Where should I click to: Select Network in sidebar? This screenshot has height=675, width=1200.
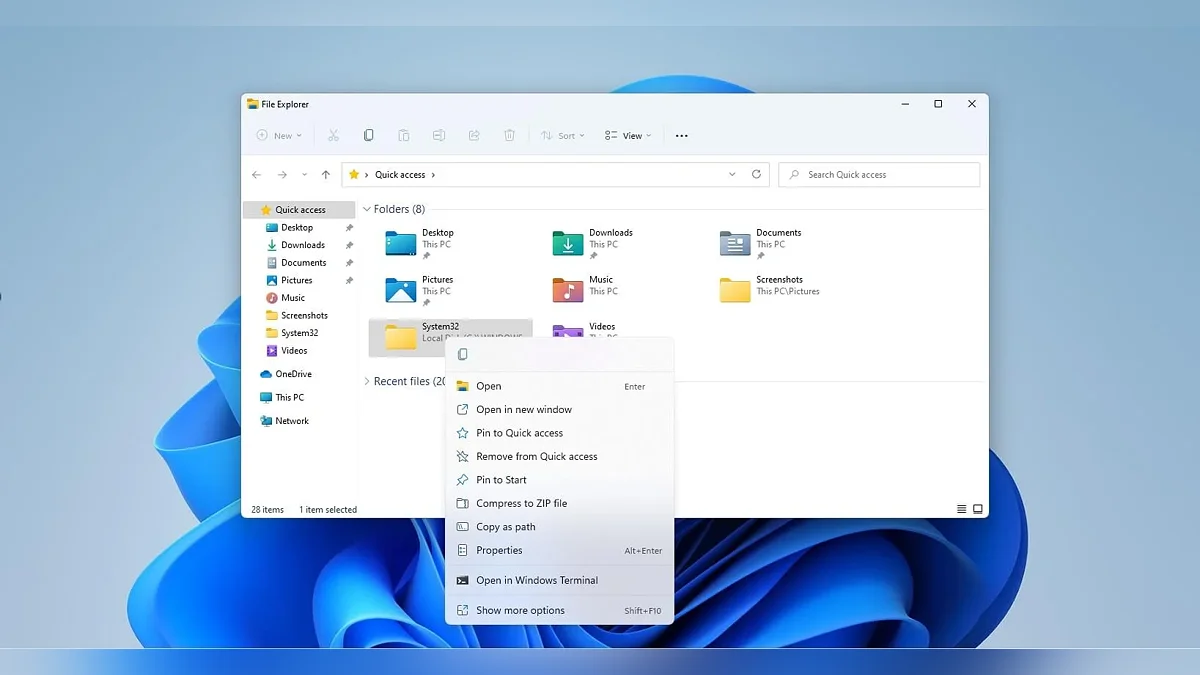click(x=300, y=421)
